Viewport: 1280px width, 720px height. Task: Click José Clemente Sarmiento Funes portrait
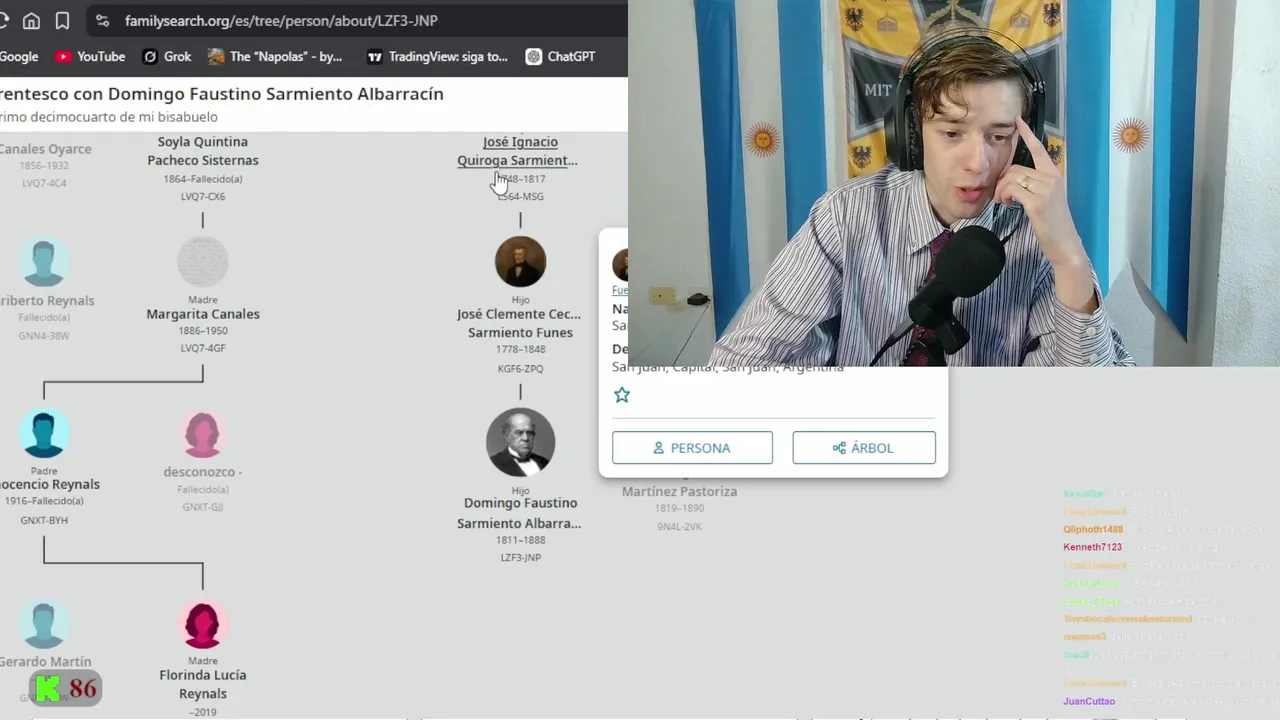pyautogui.click(x=520, y=262)
